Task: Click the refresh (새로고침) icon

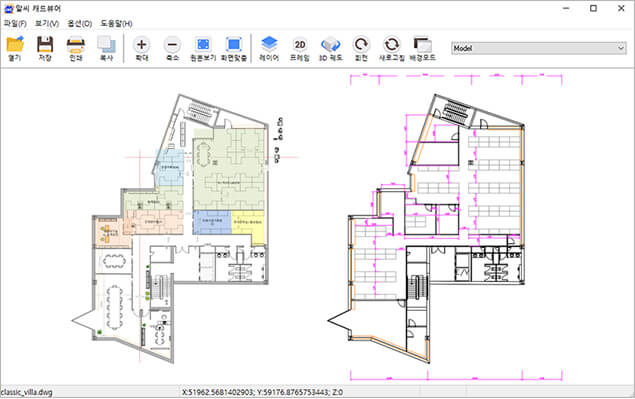Action: tap(392, 45)
